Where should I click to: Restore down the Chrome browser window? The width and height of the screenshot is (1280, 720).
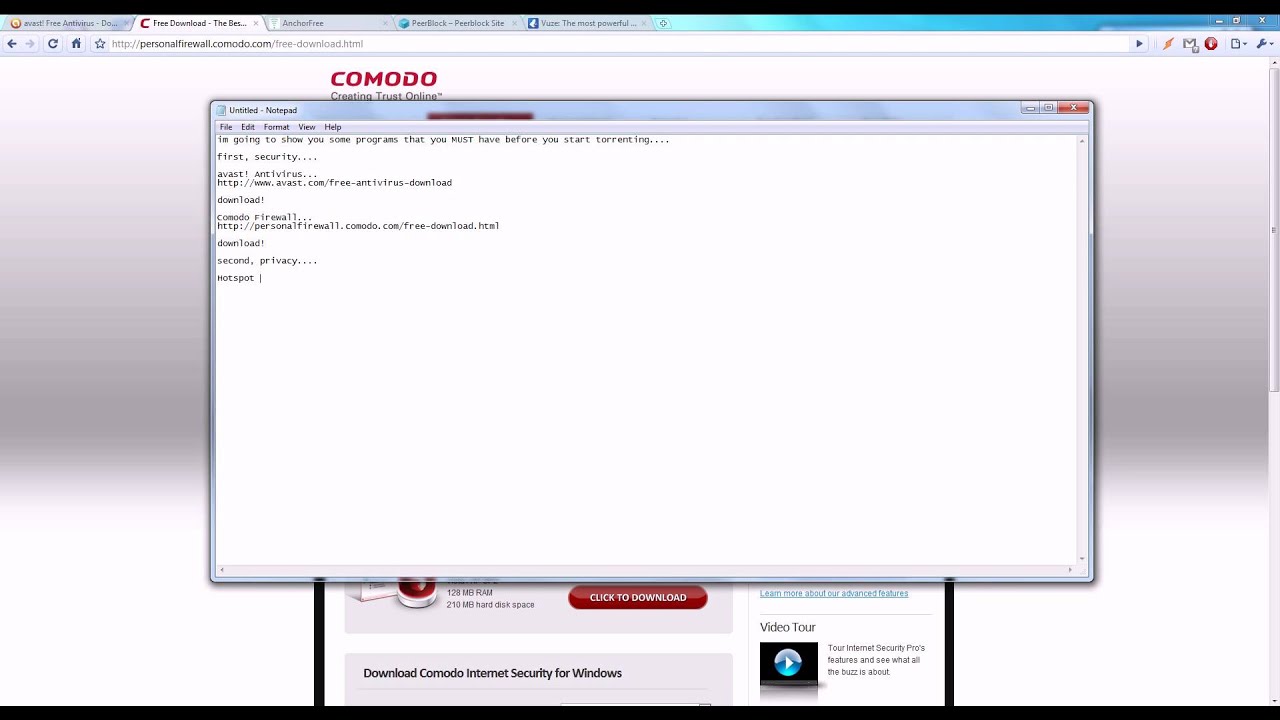[1236, 19]
